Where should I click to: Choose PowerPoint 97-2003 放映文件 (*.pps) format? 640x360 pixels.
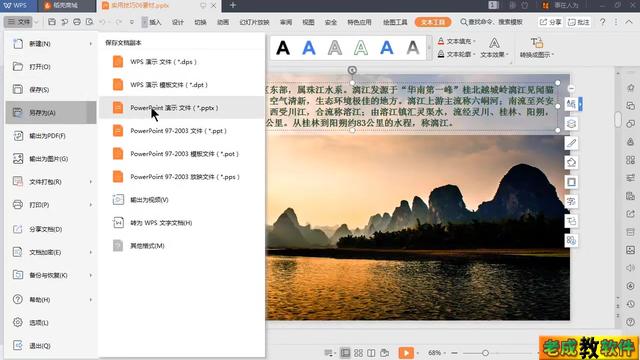click(182, 177)
